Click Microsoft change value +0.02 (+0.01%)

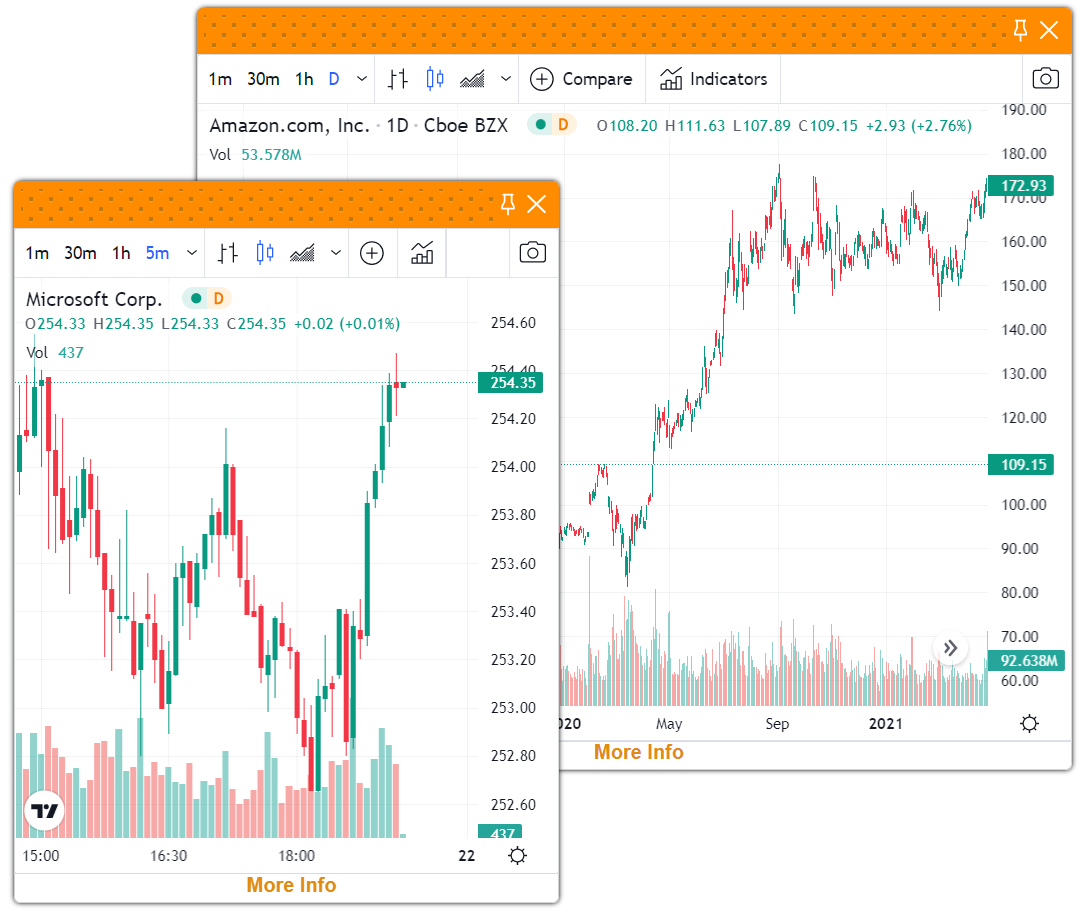pyautogui.click(x=347, y=324)
